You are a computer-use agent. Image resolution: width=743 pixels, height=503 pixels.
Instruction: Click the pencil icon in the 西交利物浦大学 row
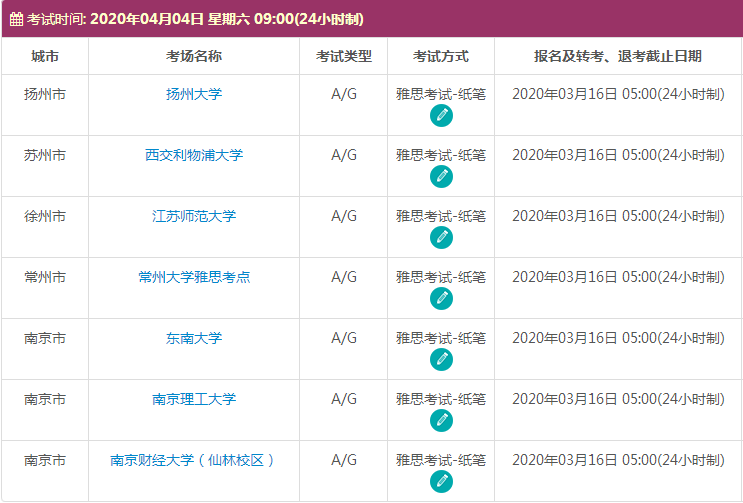click(441, 177)
